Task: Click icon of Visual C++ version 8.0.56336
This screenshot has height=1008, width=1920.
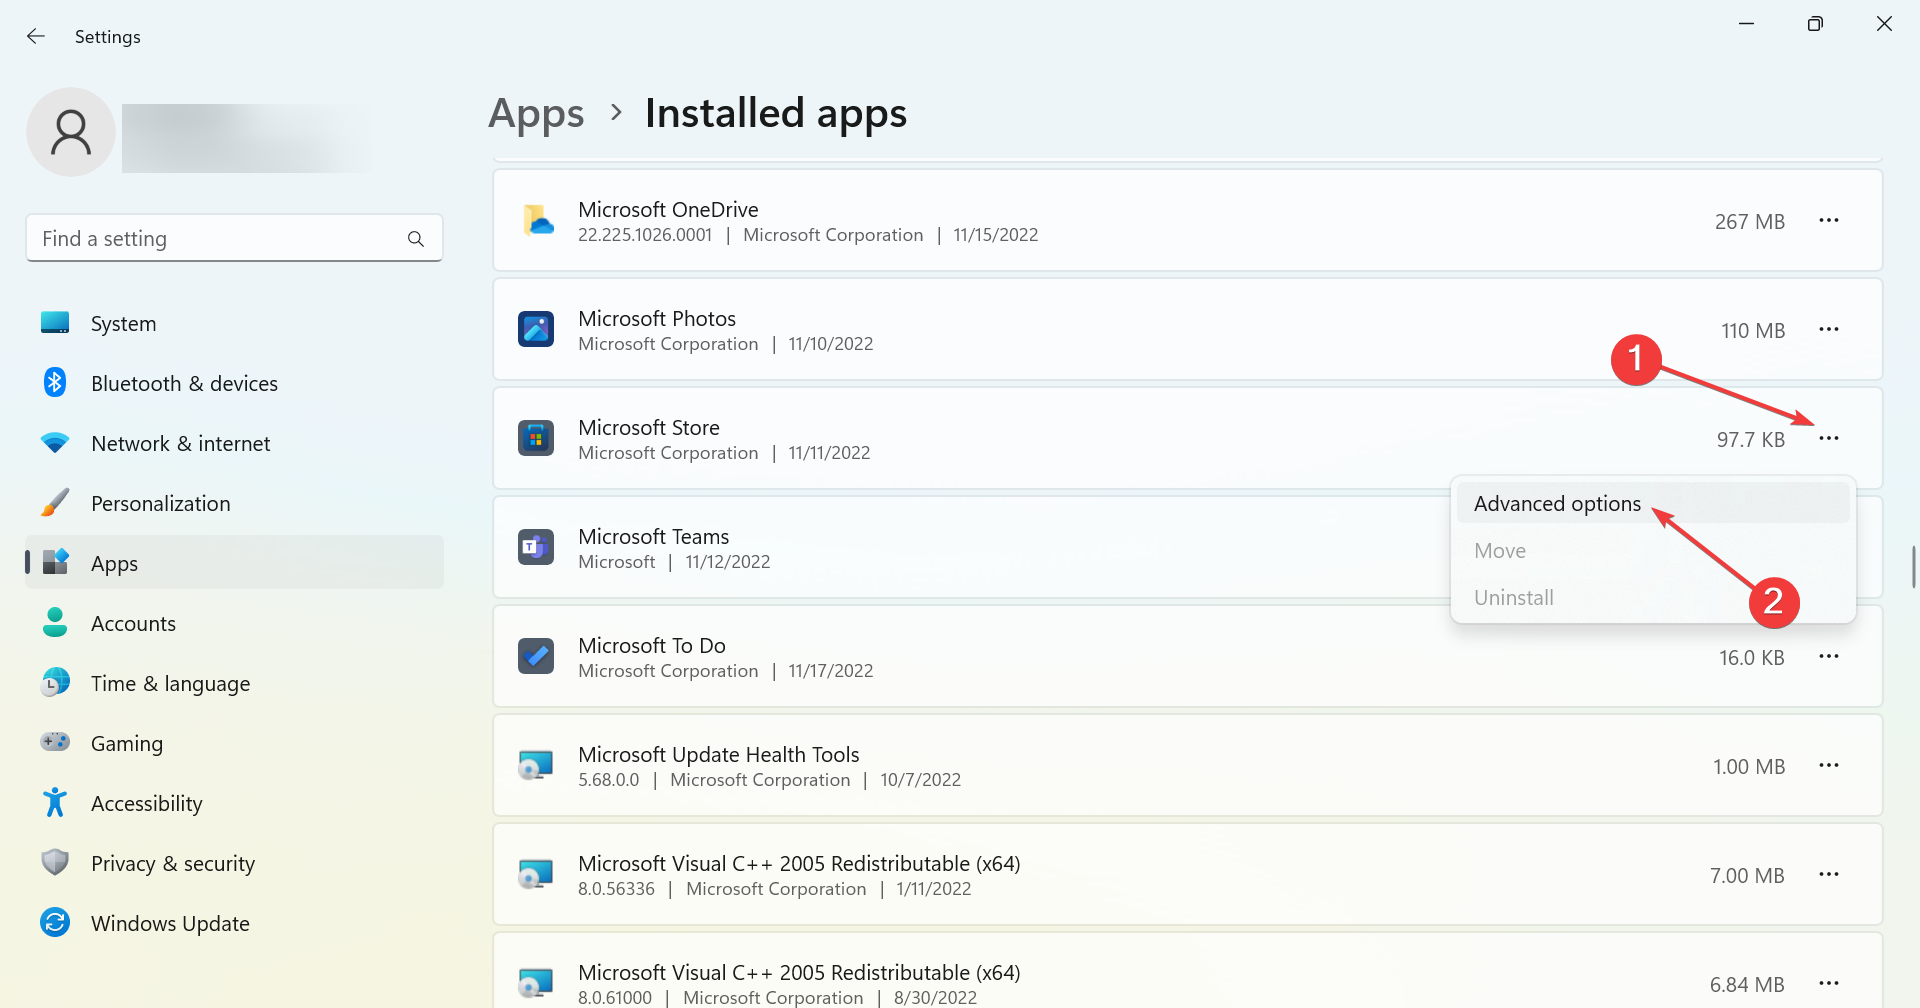Action: (x=536, y=874)
